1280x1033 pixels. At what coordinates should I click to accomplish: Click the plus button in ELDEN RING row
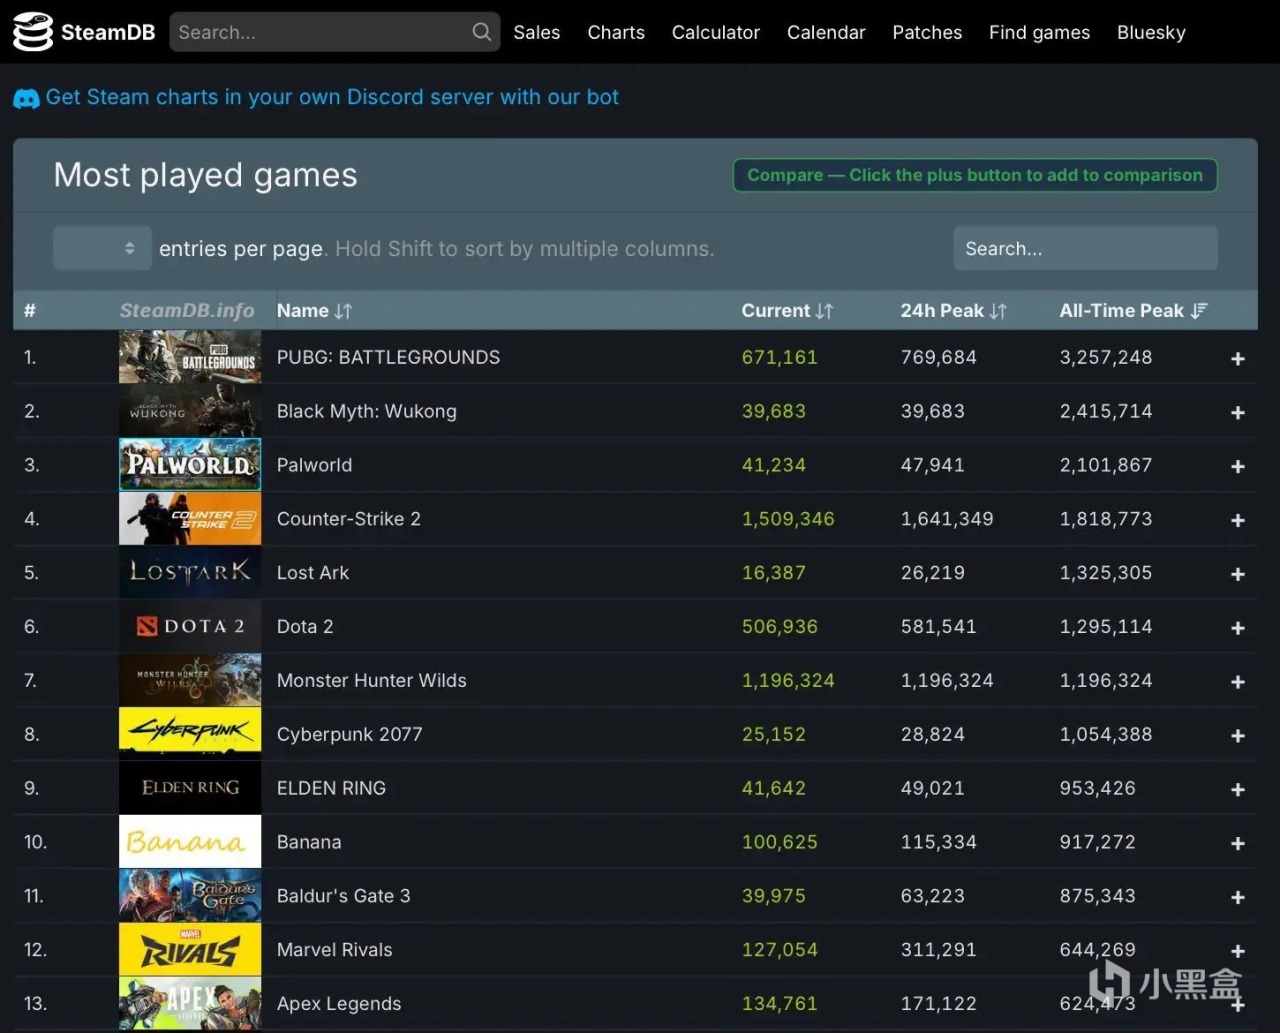1237,790
